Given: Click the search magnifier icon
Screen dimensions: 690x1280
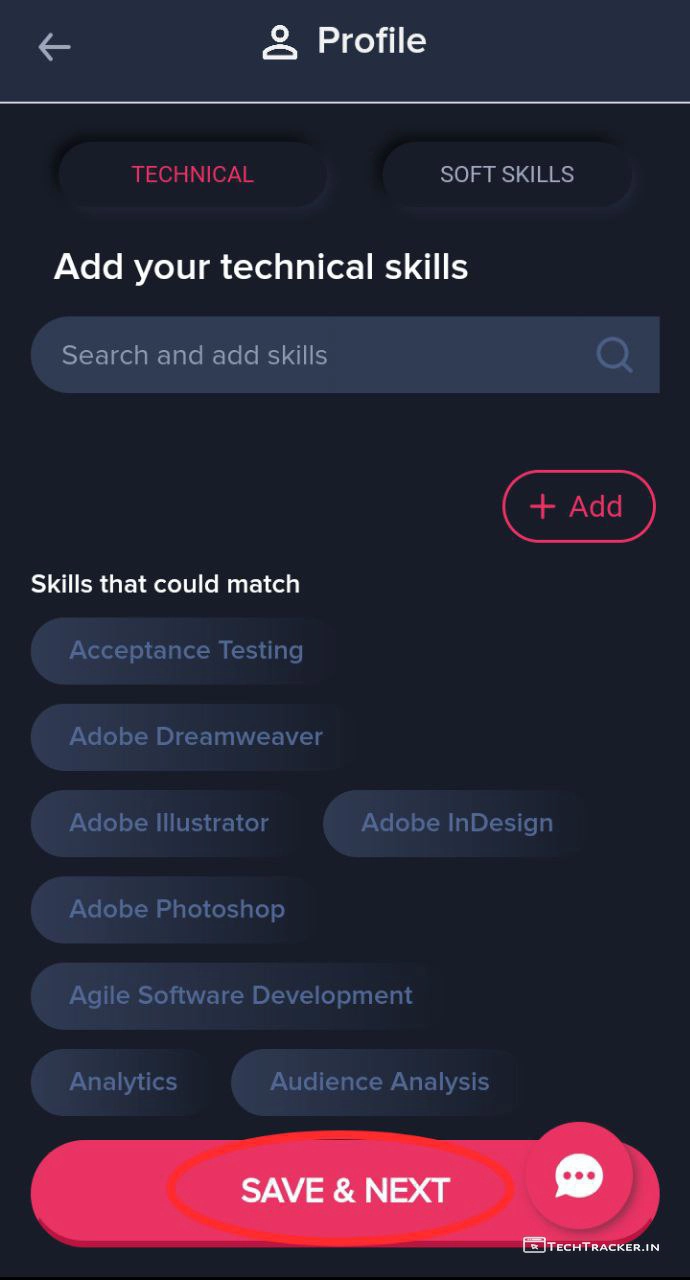Looking at the screenshot, I should [614, 354].
